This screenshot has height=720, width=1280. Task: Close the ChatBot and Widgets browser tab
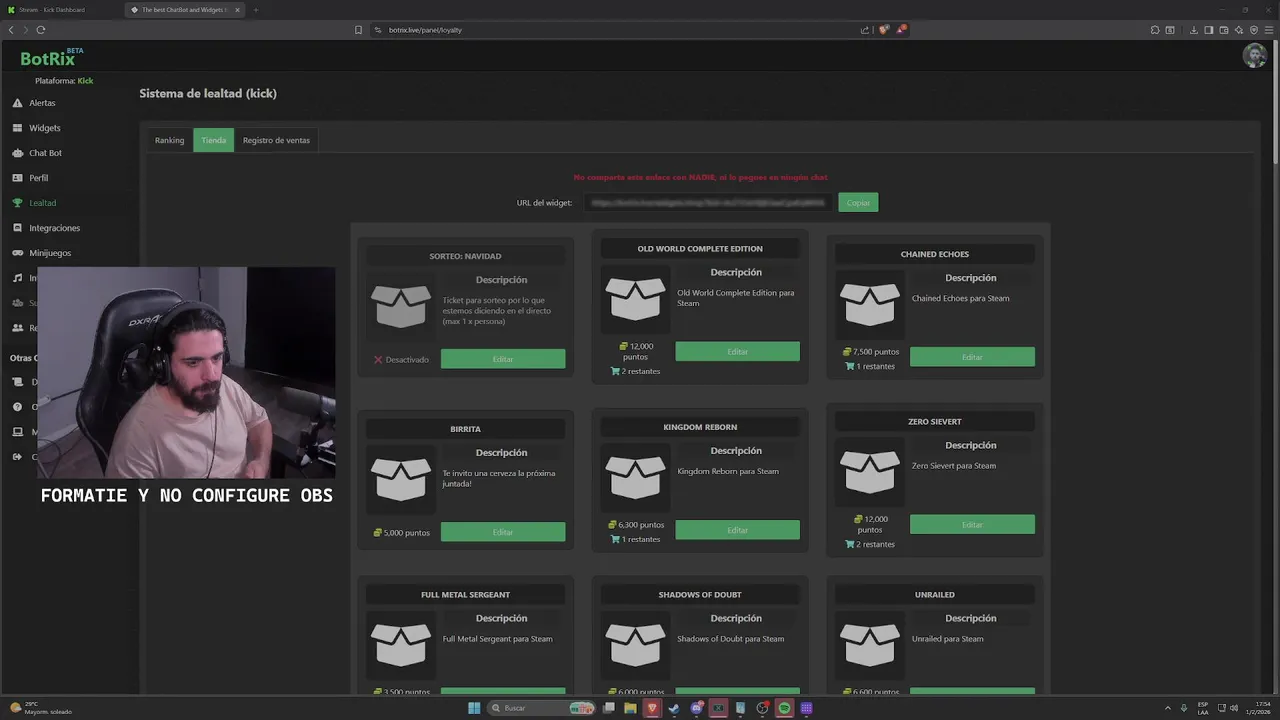click(237, 10)
